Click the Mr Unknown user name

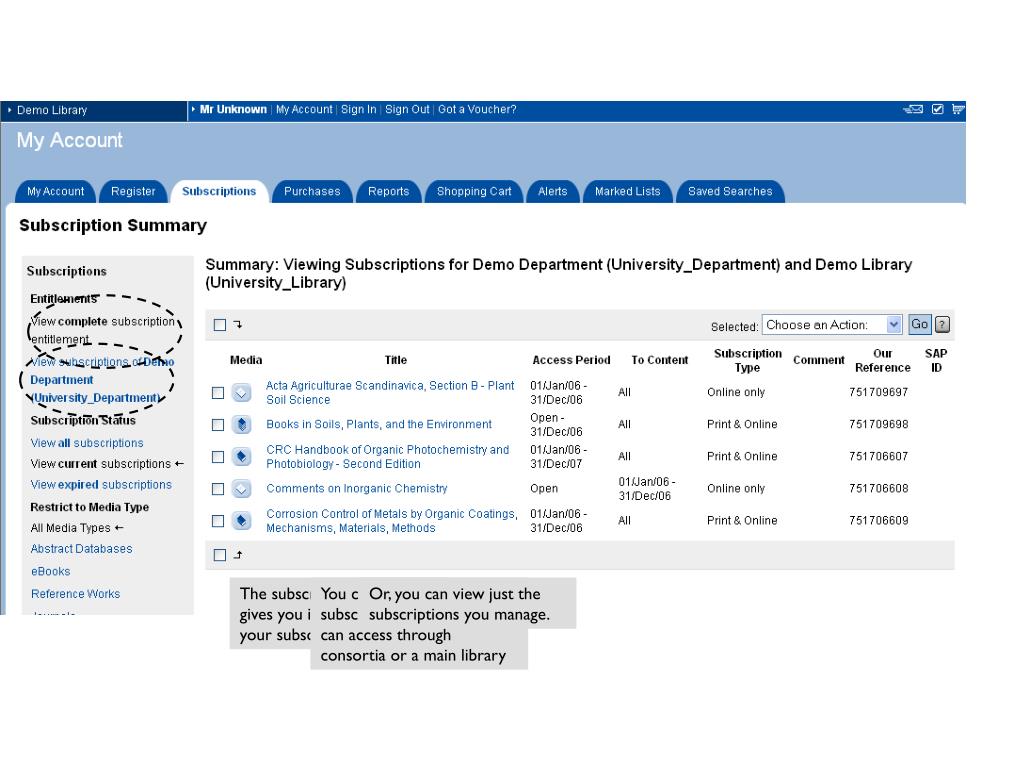click(233, 110)
